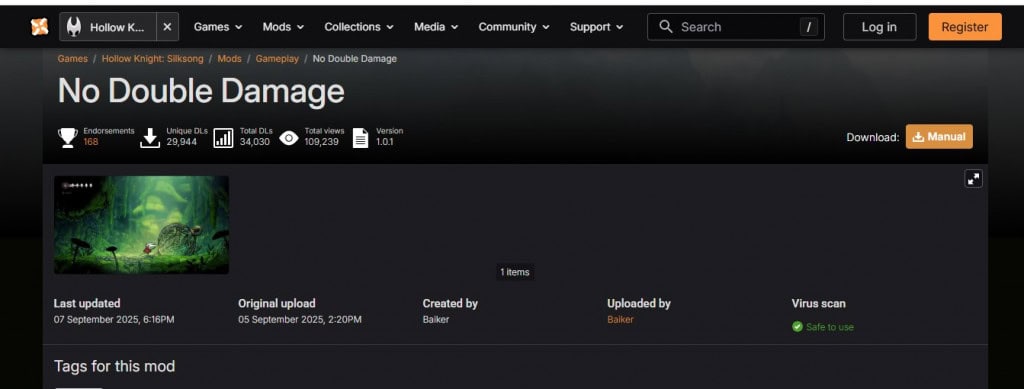Viewport: 1024px width, 389px height.
Task: Open the Games dropdown menu
Action: point(218,27)
